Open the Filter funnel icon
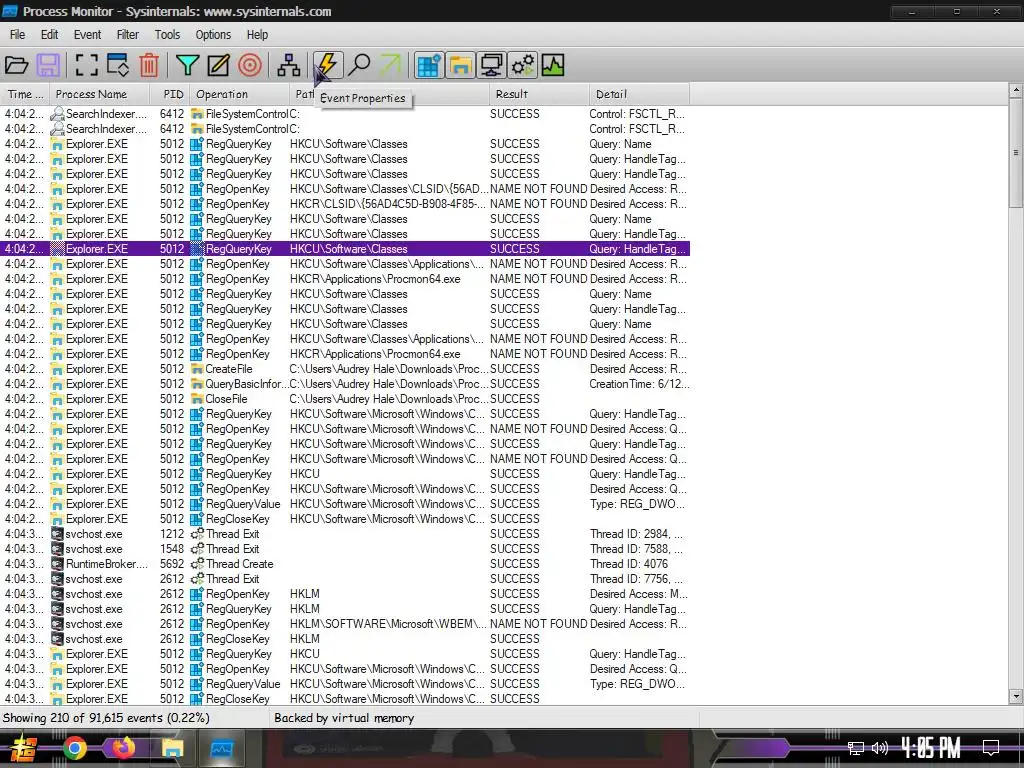This screenshot has height=768, width=1024. [187, 65]
